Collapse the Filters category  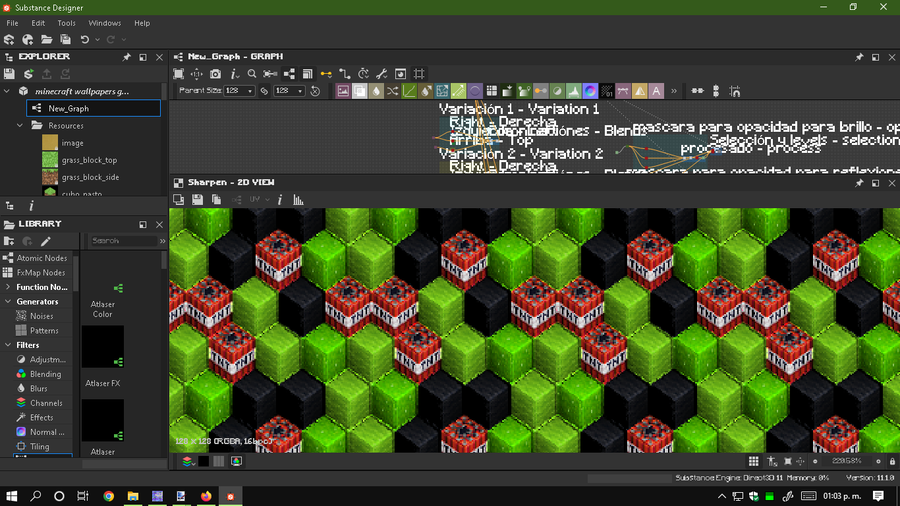tap(7, 345)
